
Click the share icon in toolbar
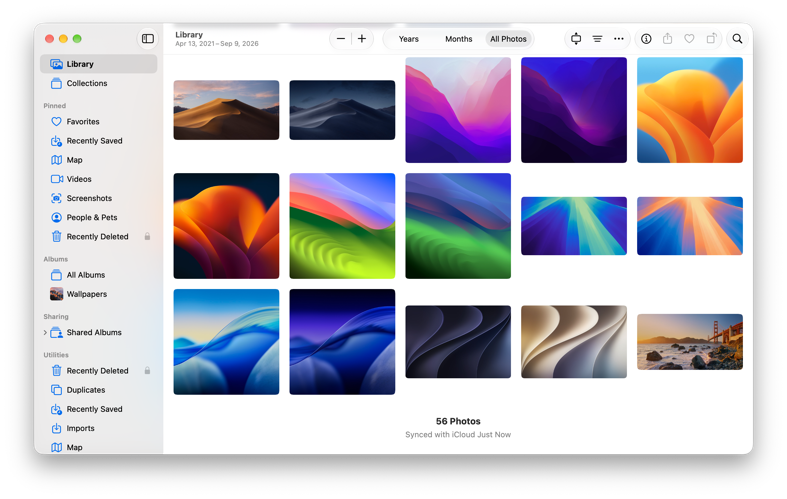[668, 39]
